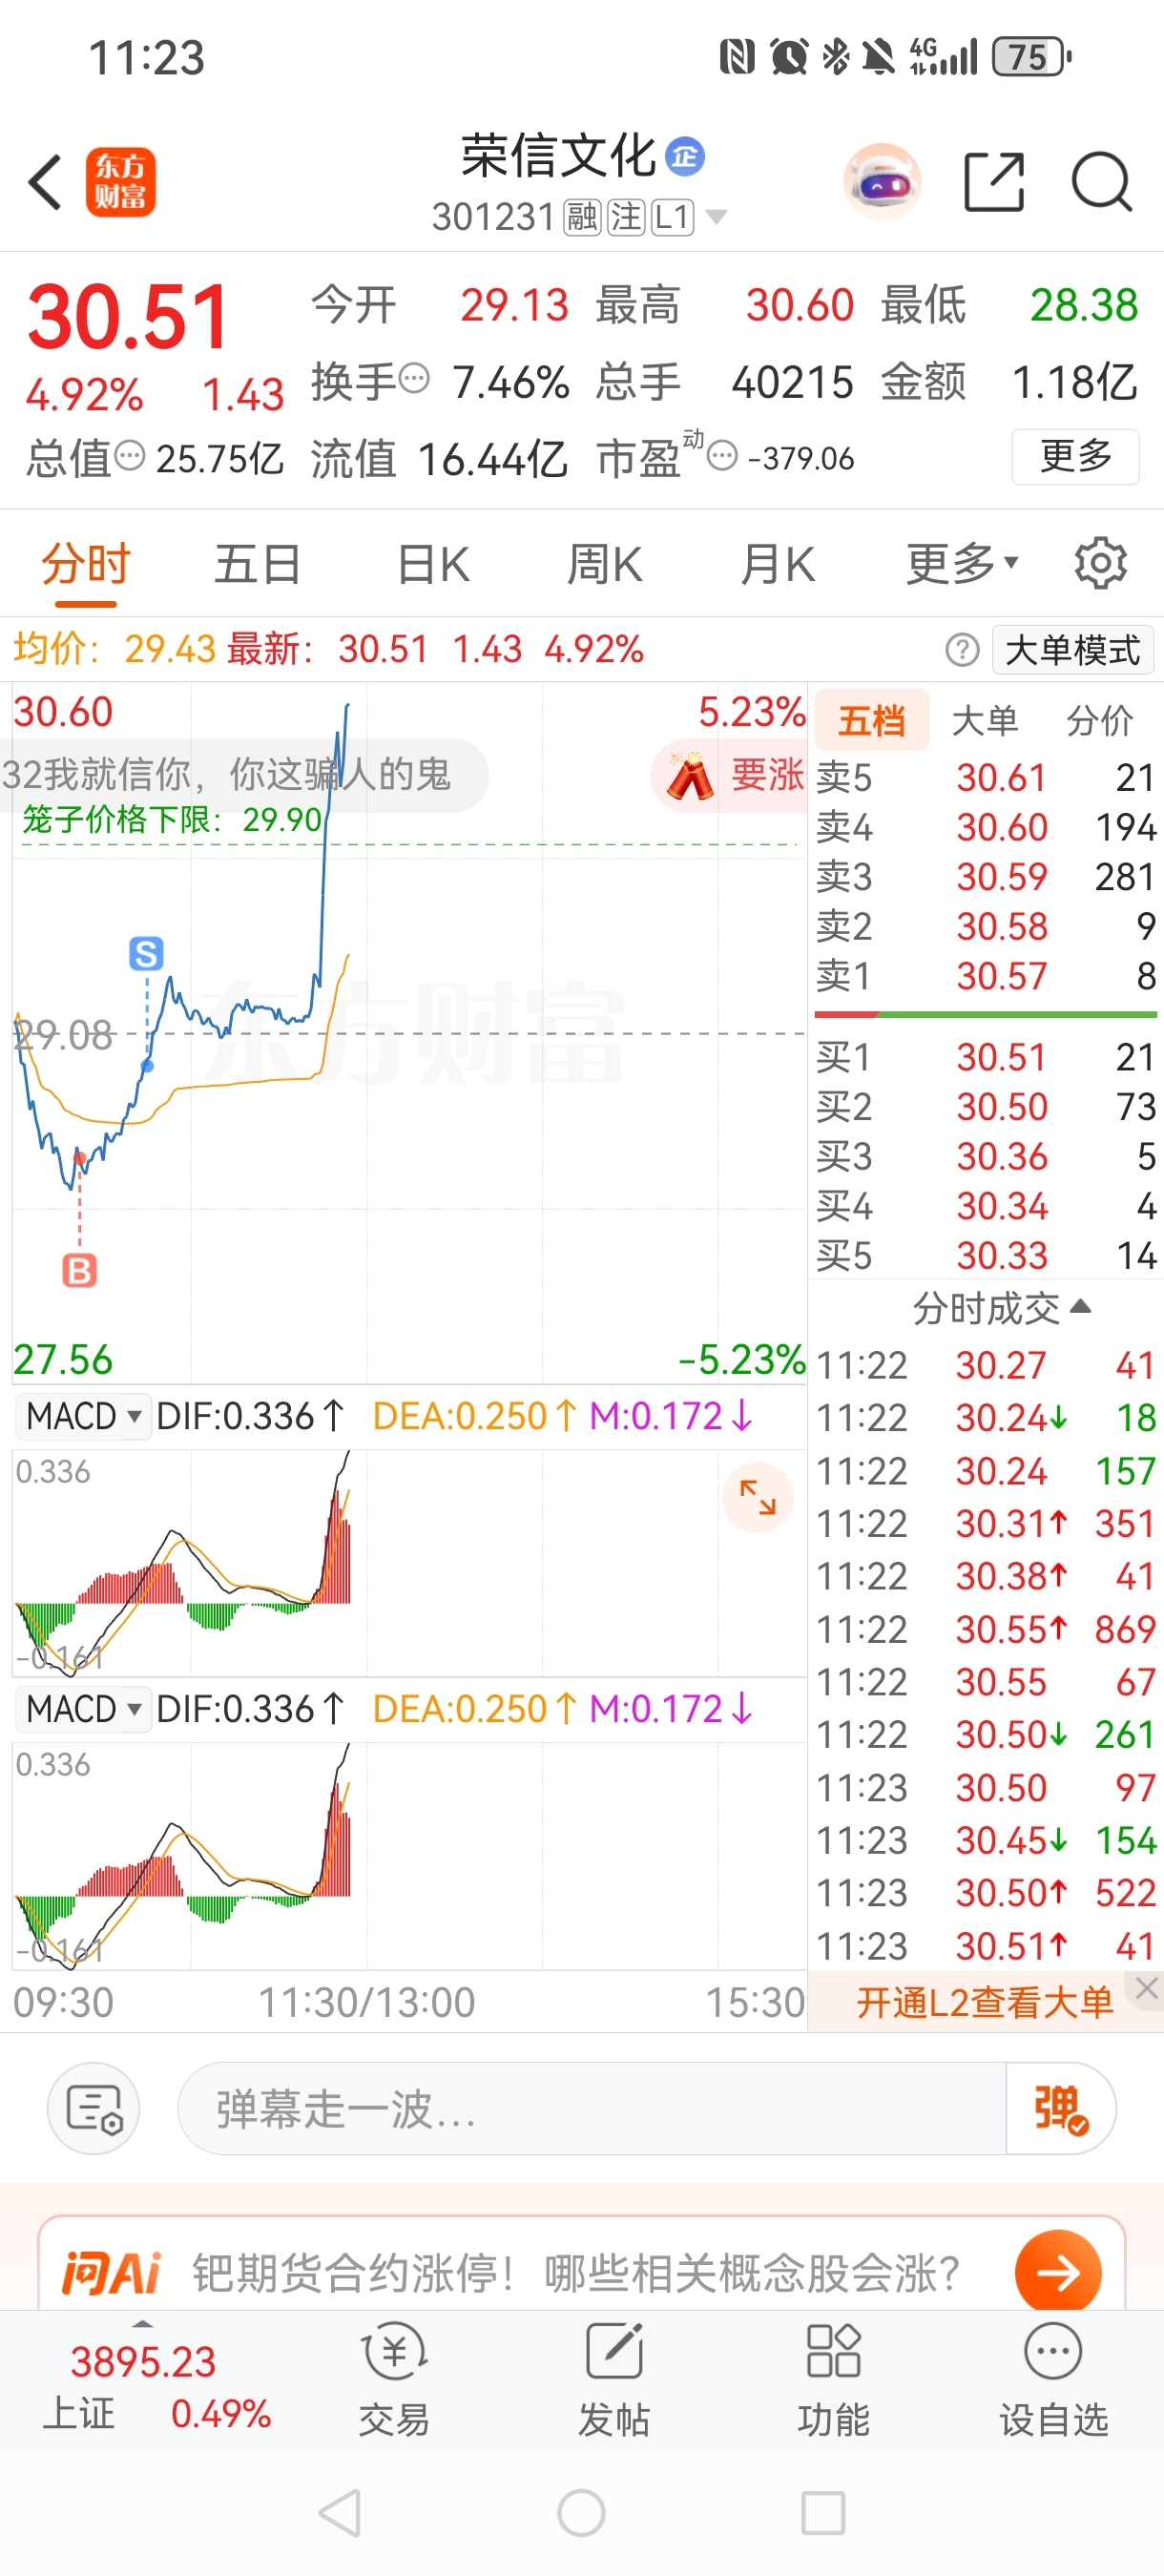Tap the 更多 quote details button
Screen dimensions: 1164x2576
pos(1076,456)
